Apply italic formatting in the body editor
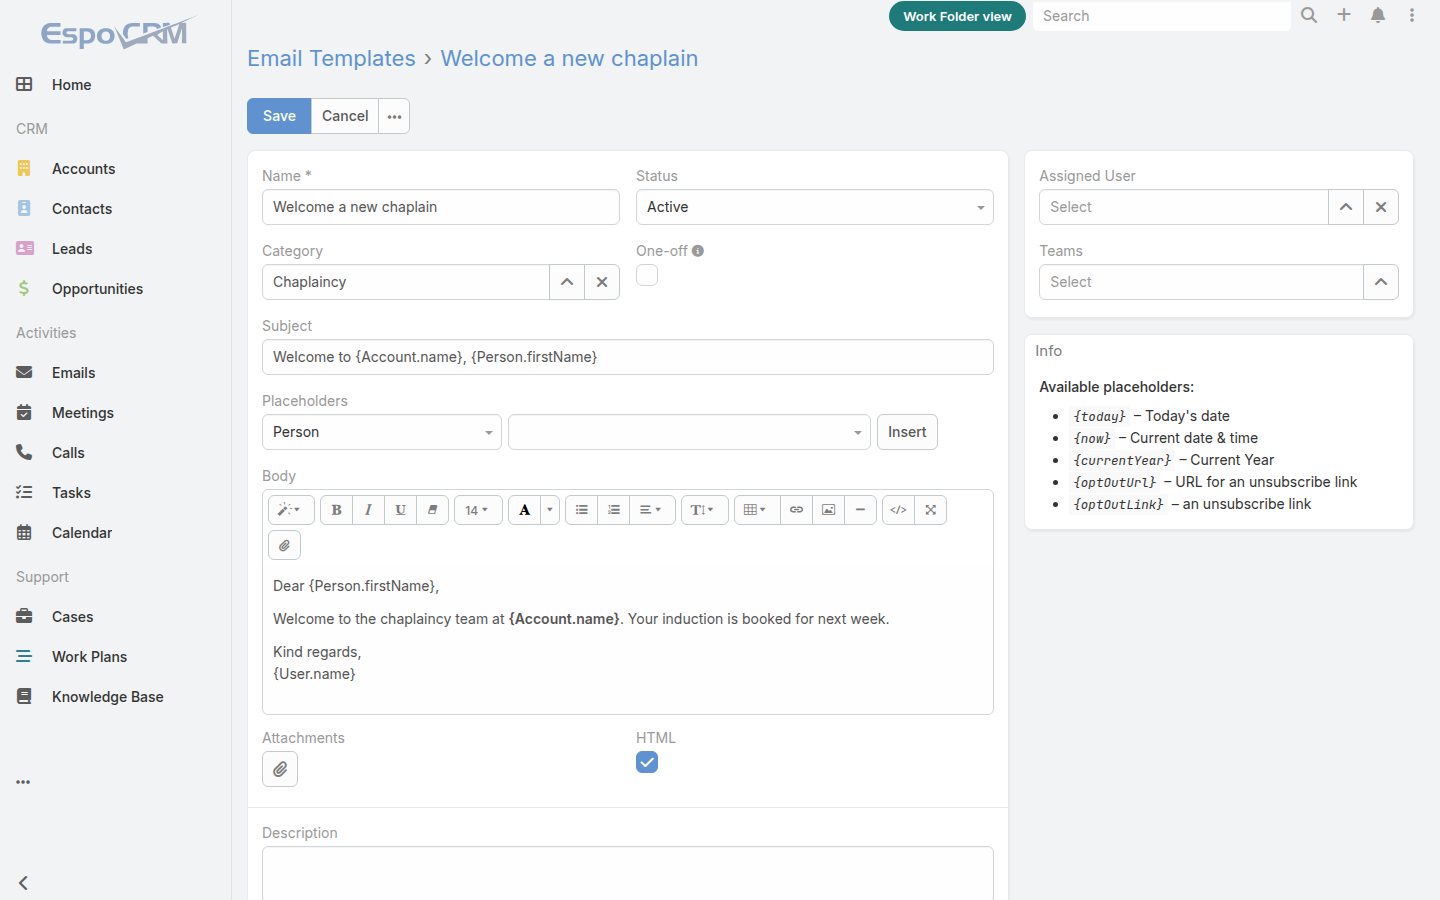This screenshot has height=900, width=1440. (x=368, y=510)
